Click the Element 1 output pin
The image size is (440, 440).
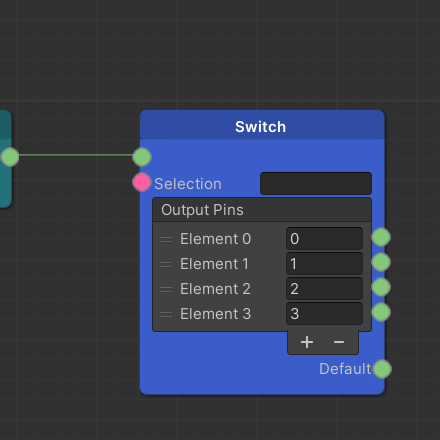pos(381,262)
